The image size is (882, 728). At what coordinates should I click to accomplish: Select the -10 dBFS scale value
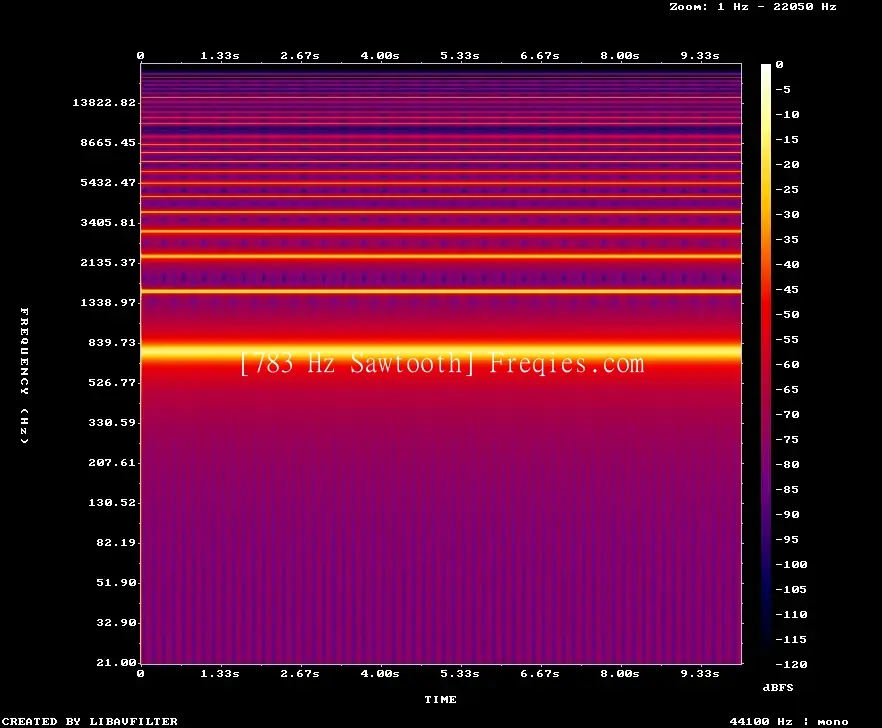click(x=787, y=114)
